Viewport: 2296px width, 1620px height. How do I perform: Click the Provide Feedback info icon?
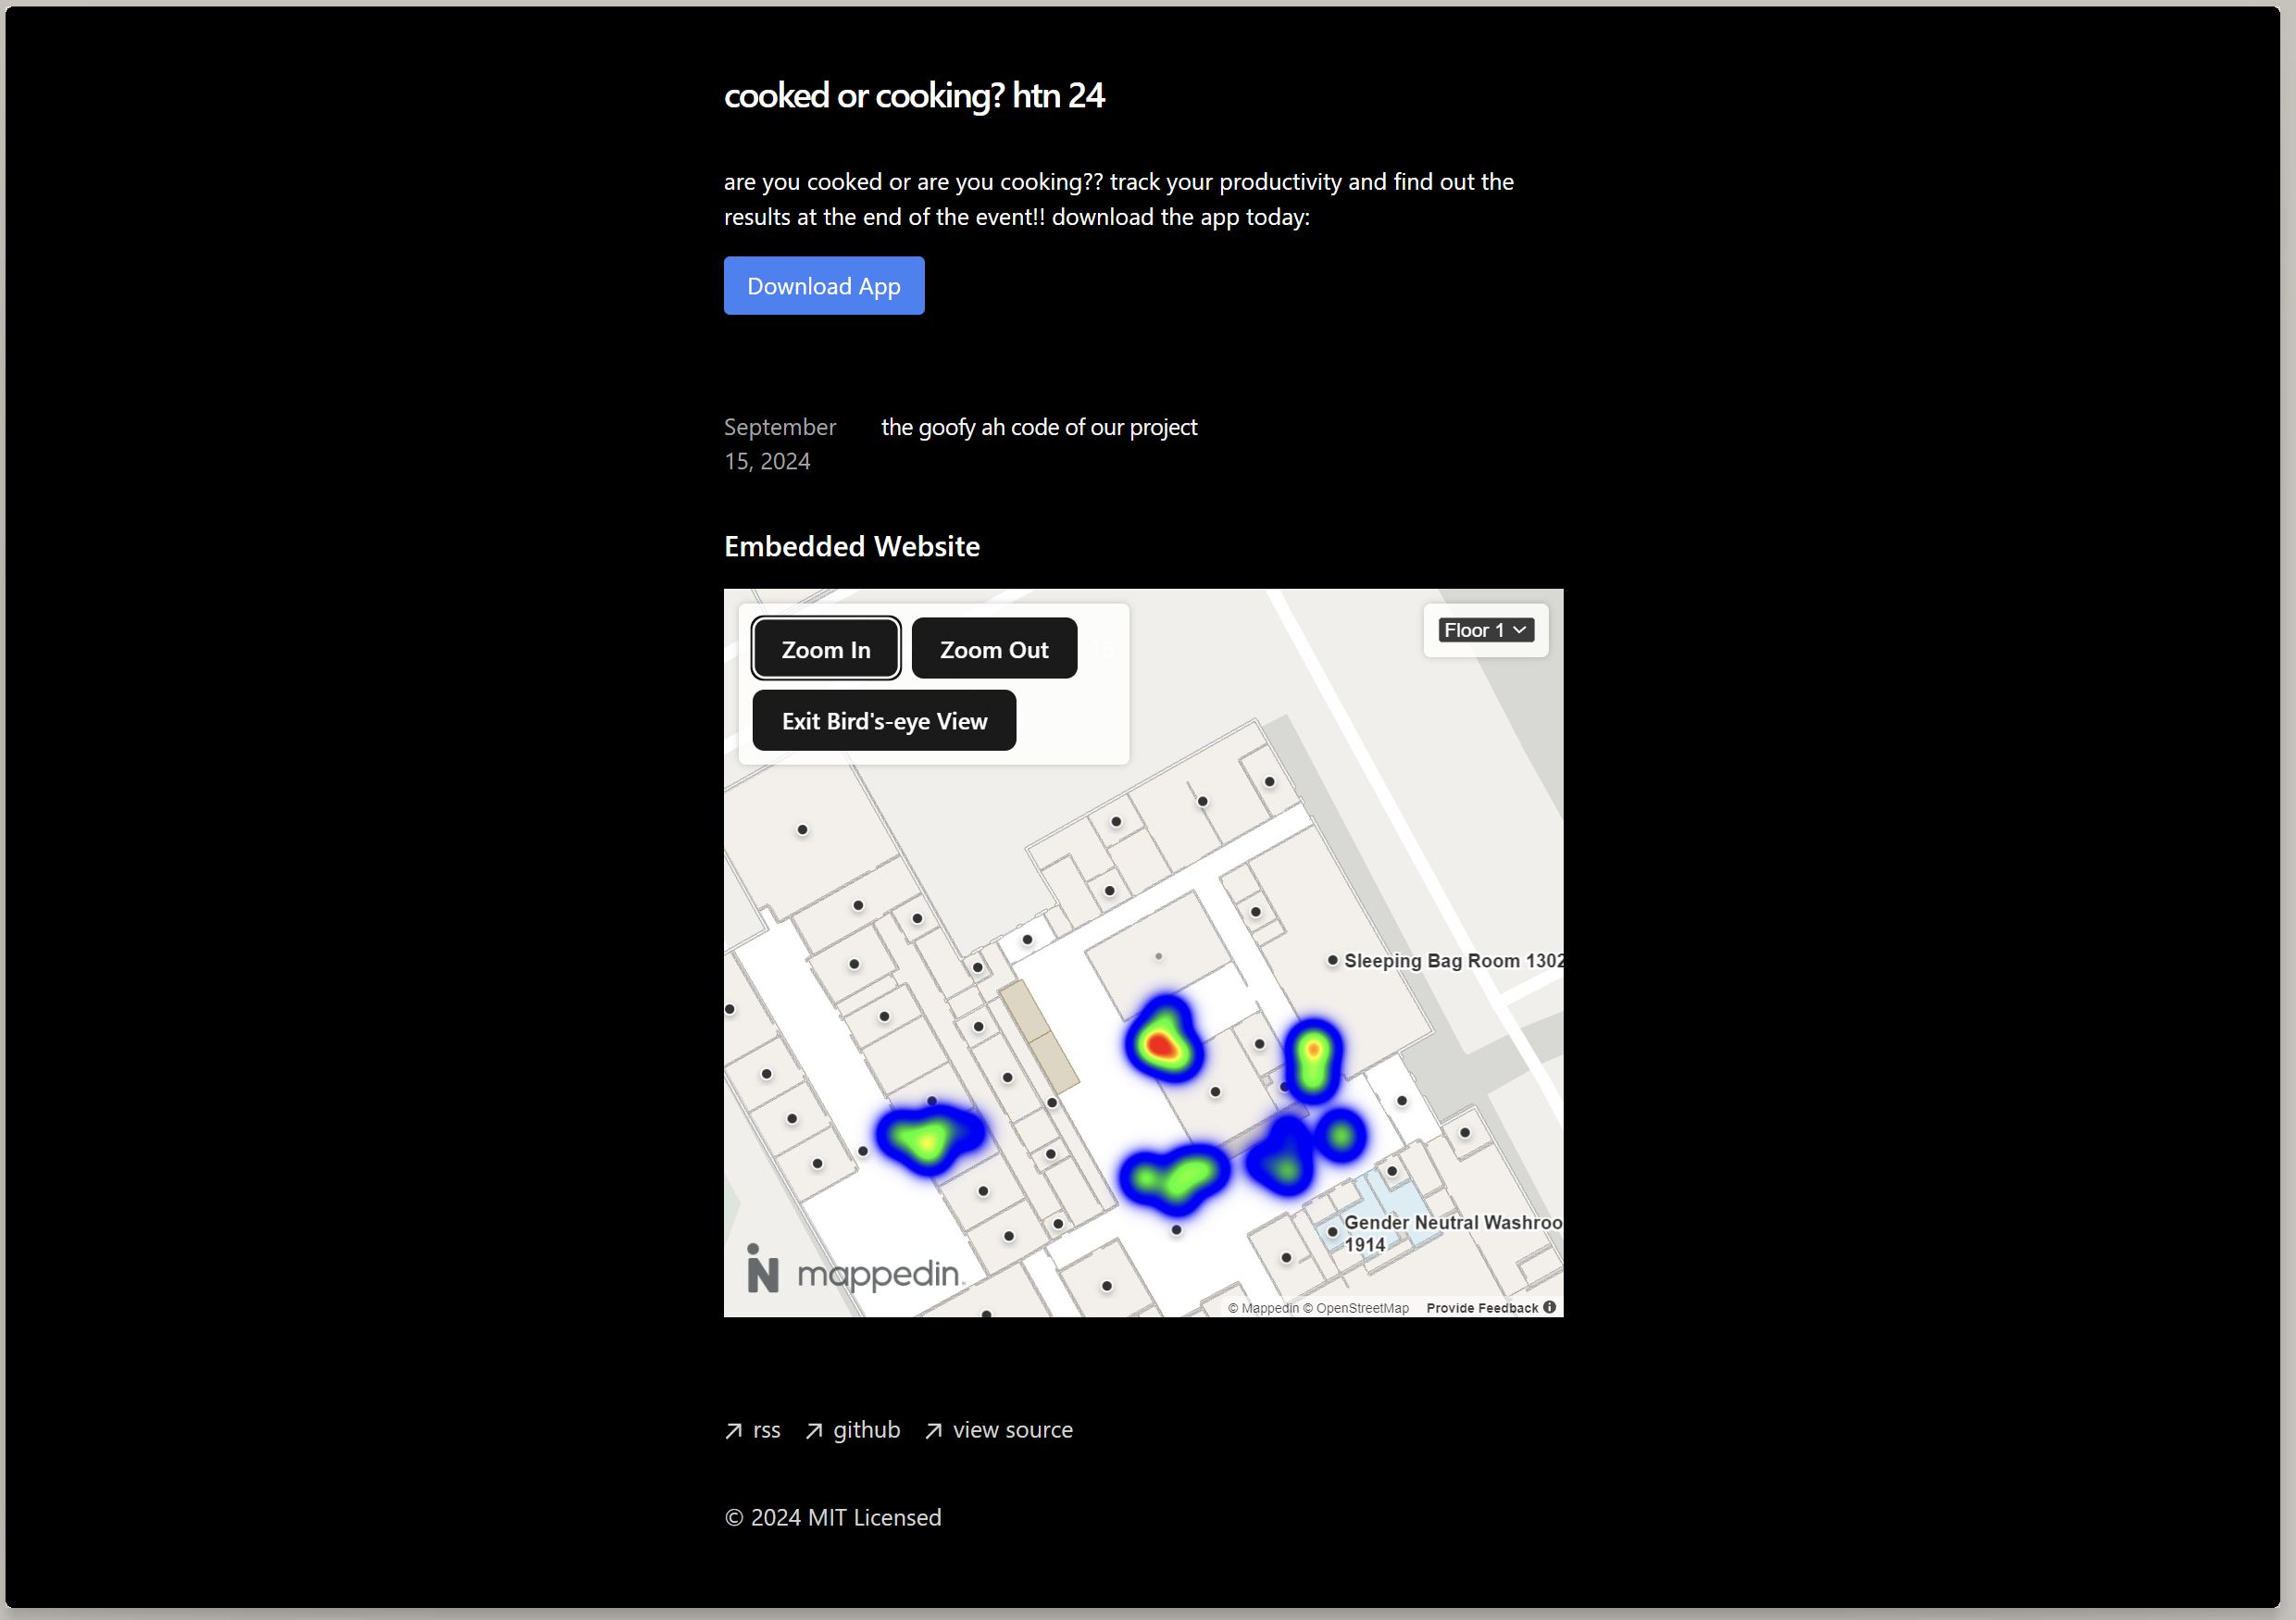1549,1307
